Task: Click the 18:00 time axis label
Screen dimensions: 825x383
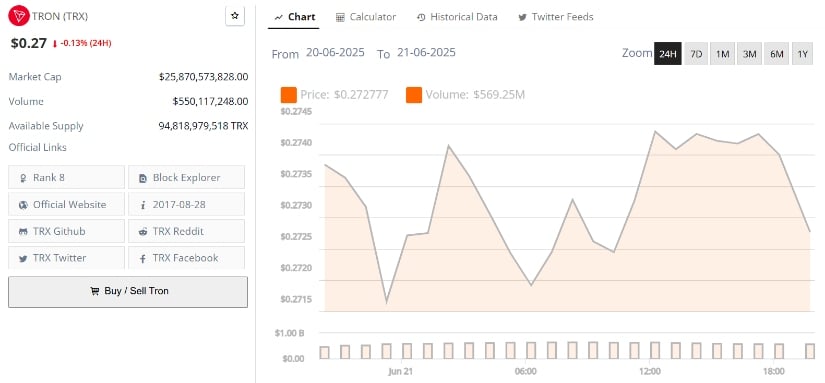Action: pyautogui.click(x=775, y=371)
